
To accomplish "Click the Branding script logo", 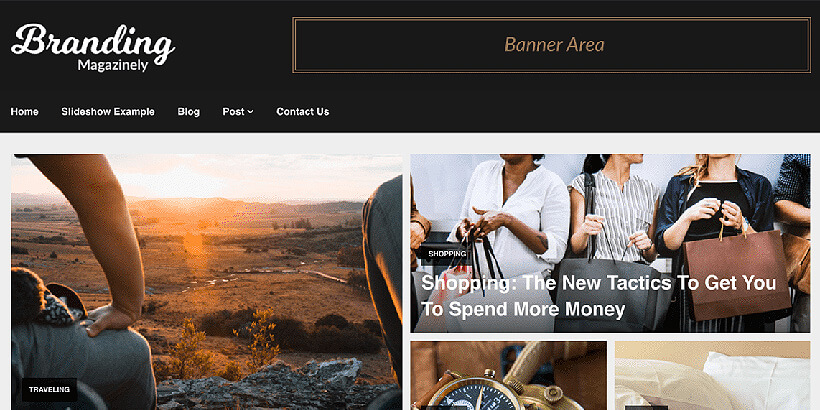I will [93, 42].
